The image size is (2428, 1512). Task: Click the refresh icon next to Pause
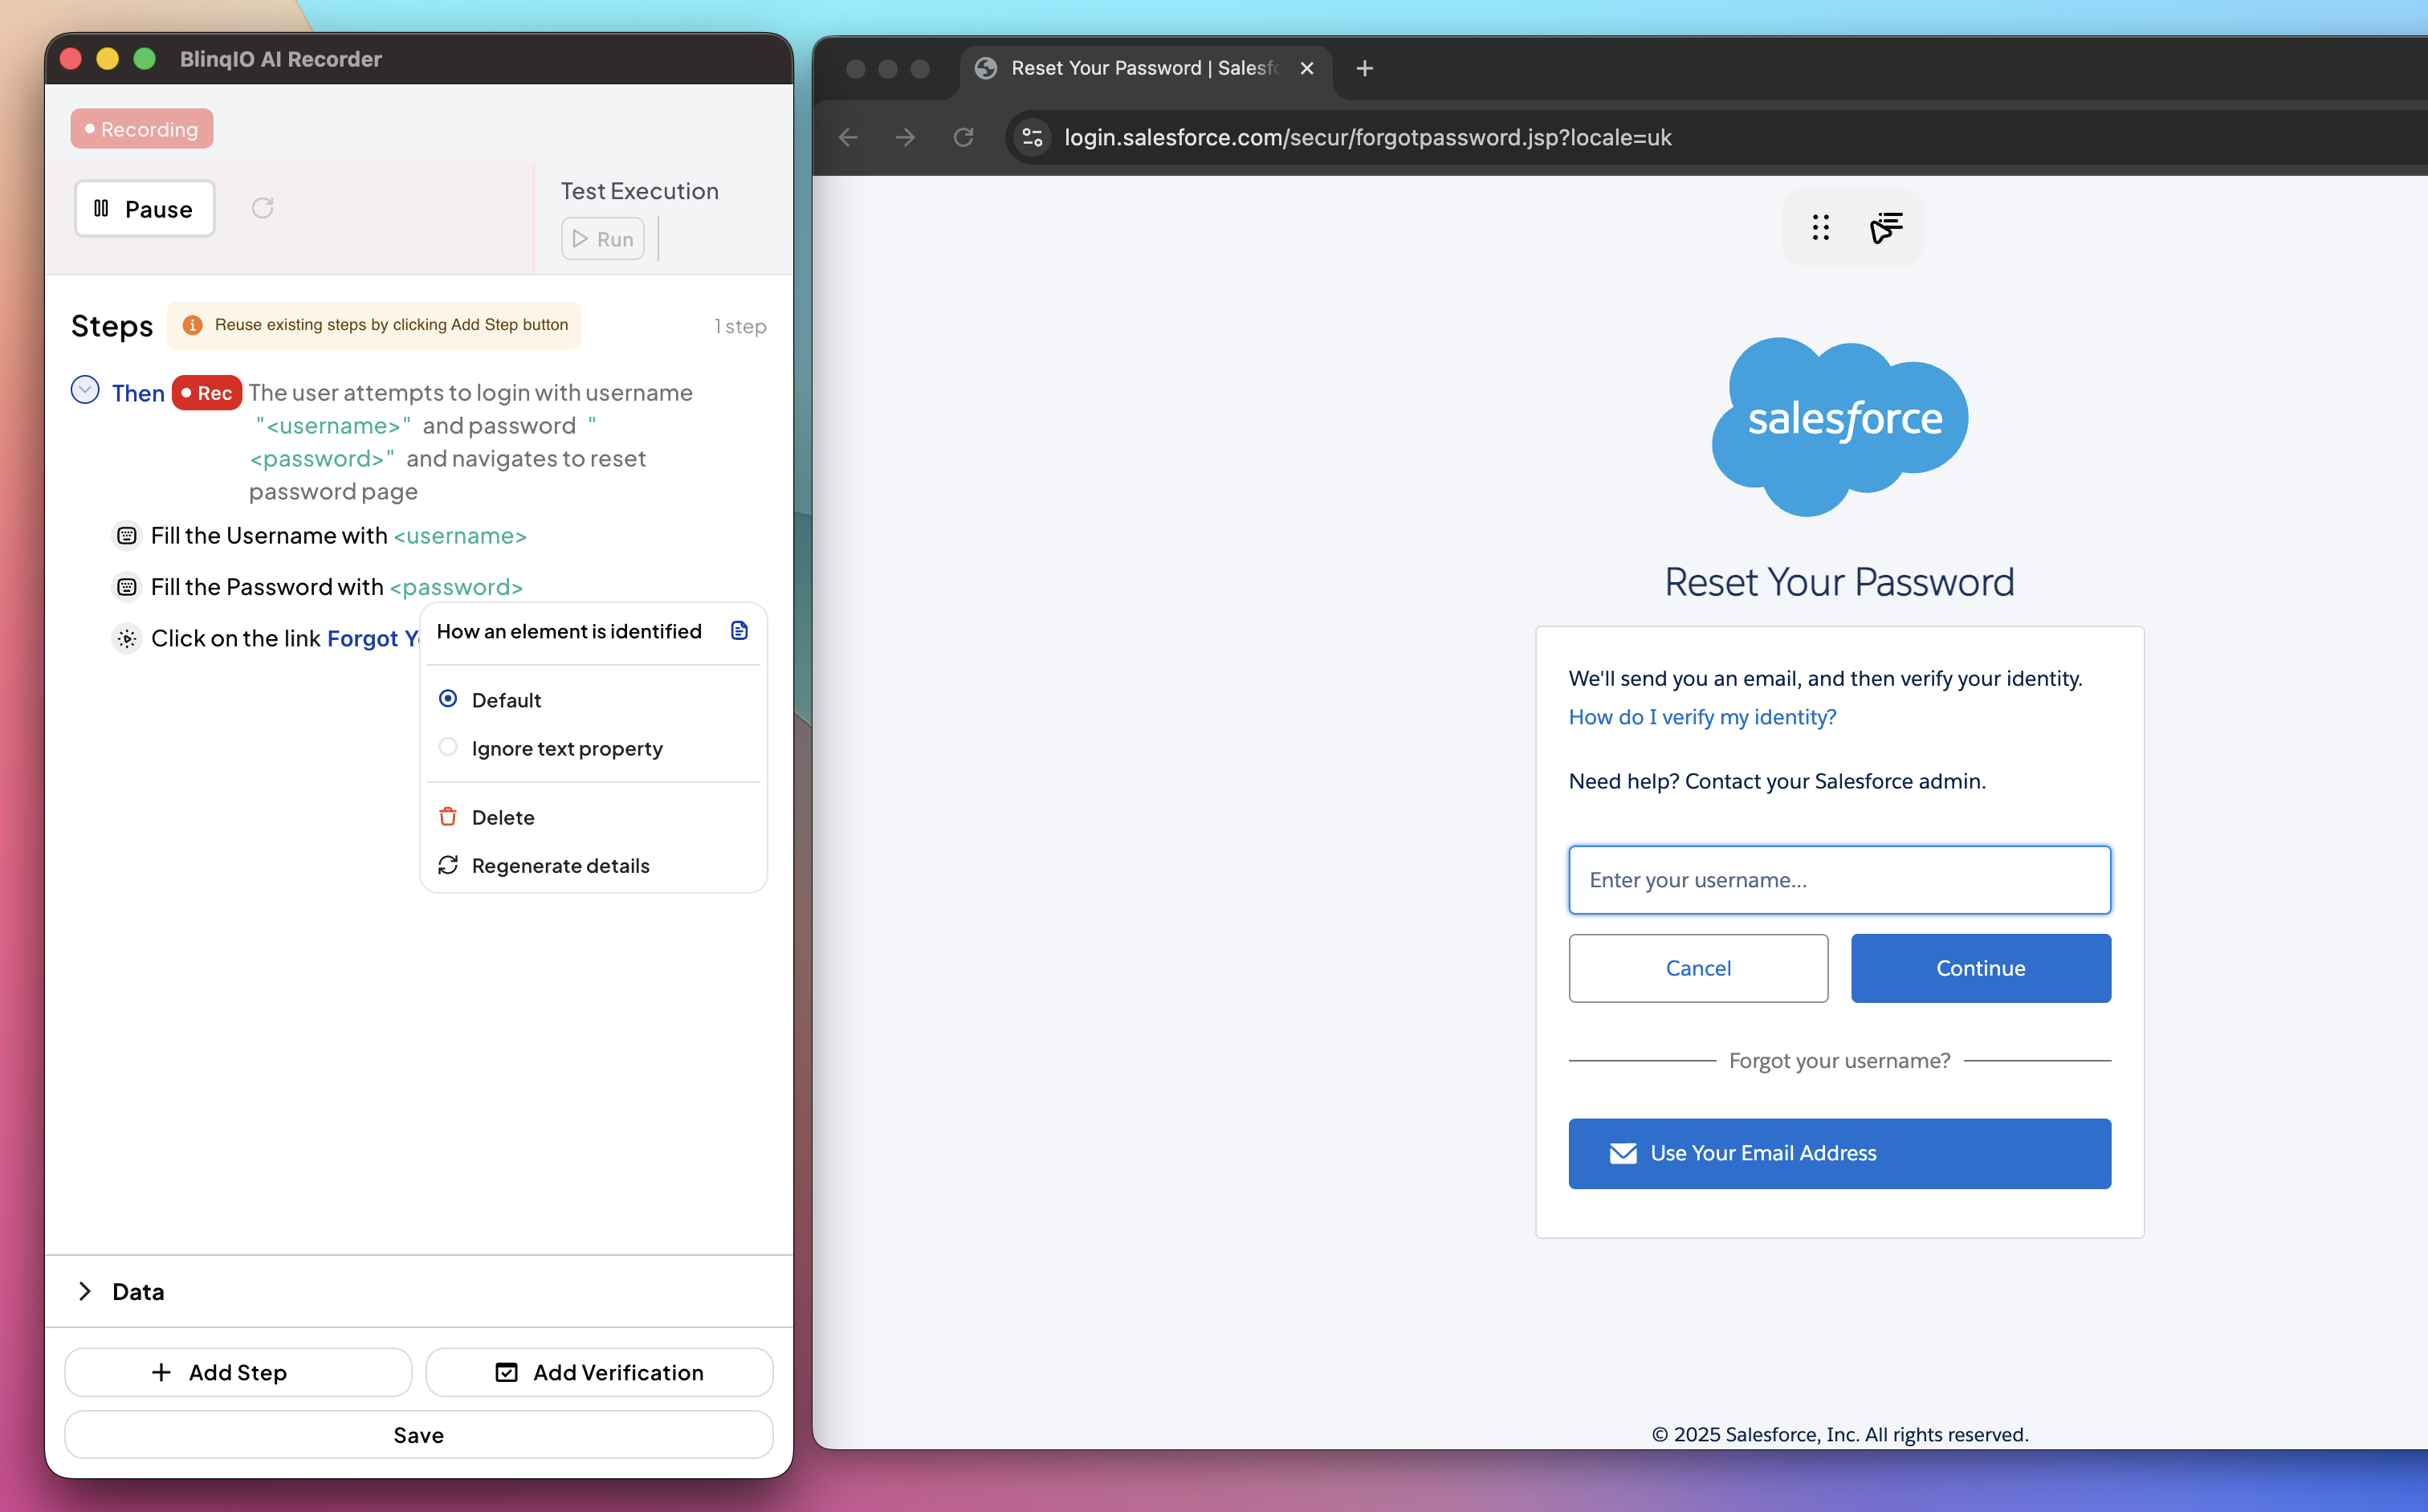click(x=262, y=208)
